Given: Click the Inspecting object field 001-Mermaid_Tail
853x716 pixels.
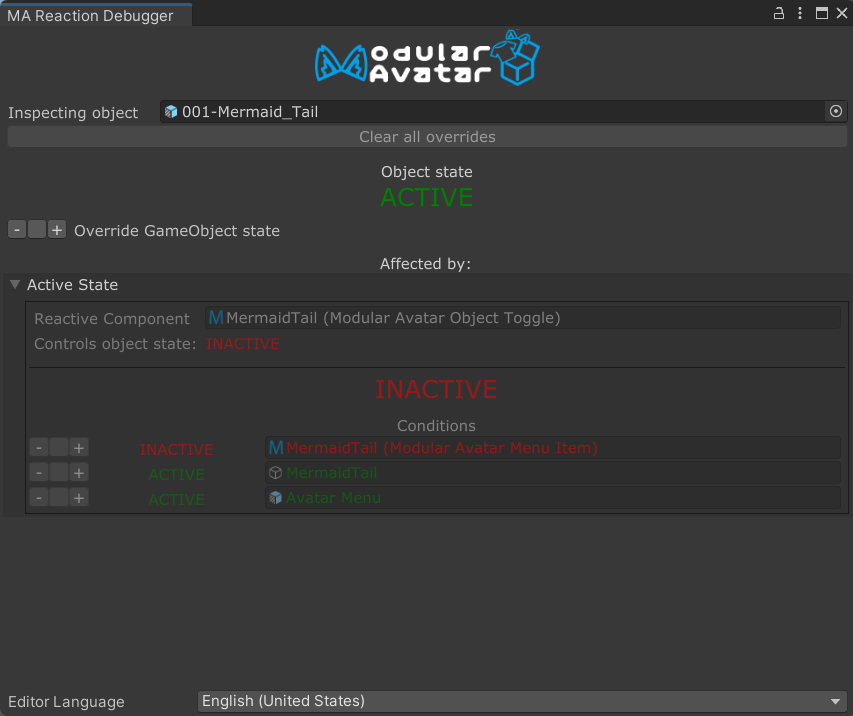Looking at the screenshot, I should pos(493,112).
